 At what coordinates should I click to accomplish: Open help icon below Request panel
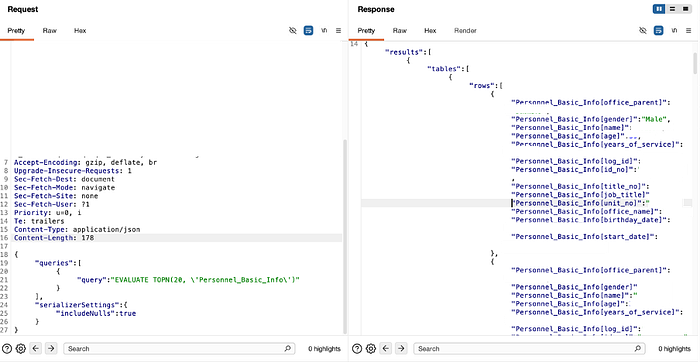7,349
